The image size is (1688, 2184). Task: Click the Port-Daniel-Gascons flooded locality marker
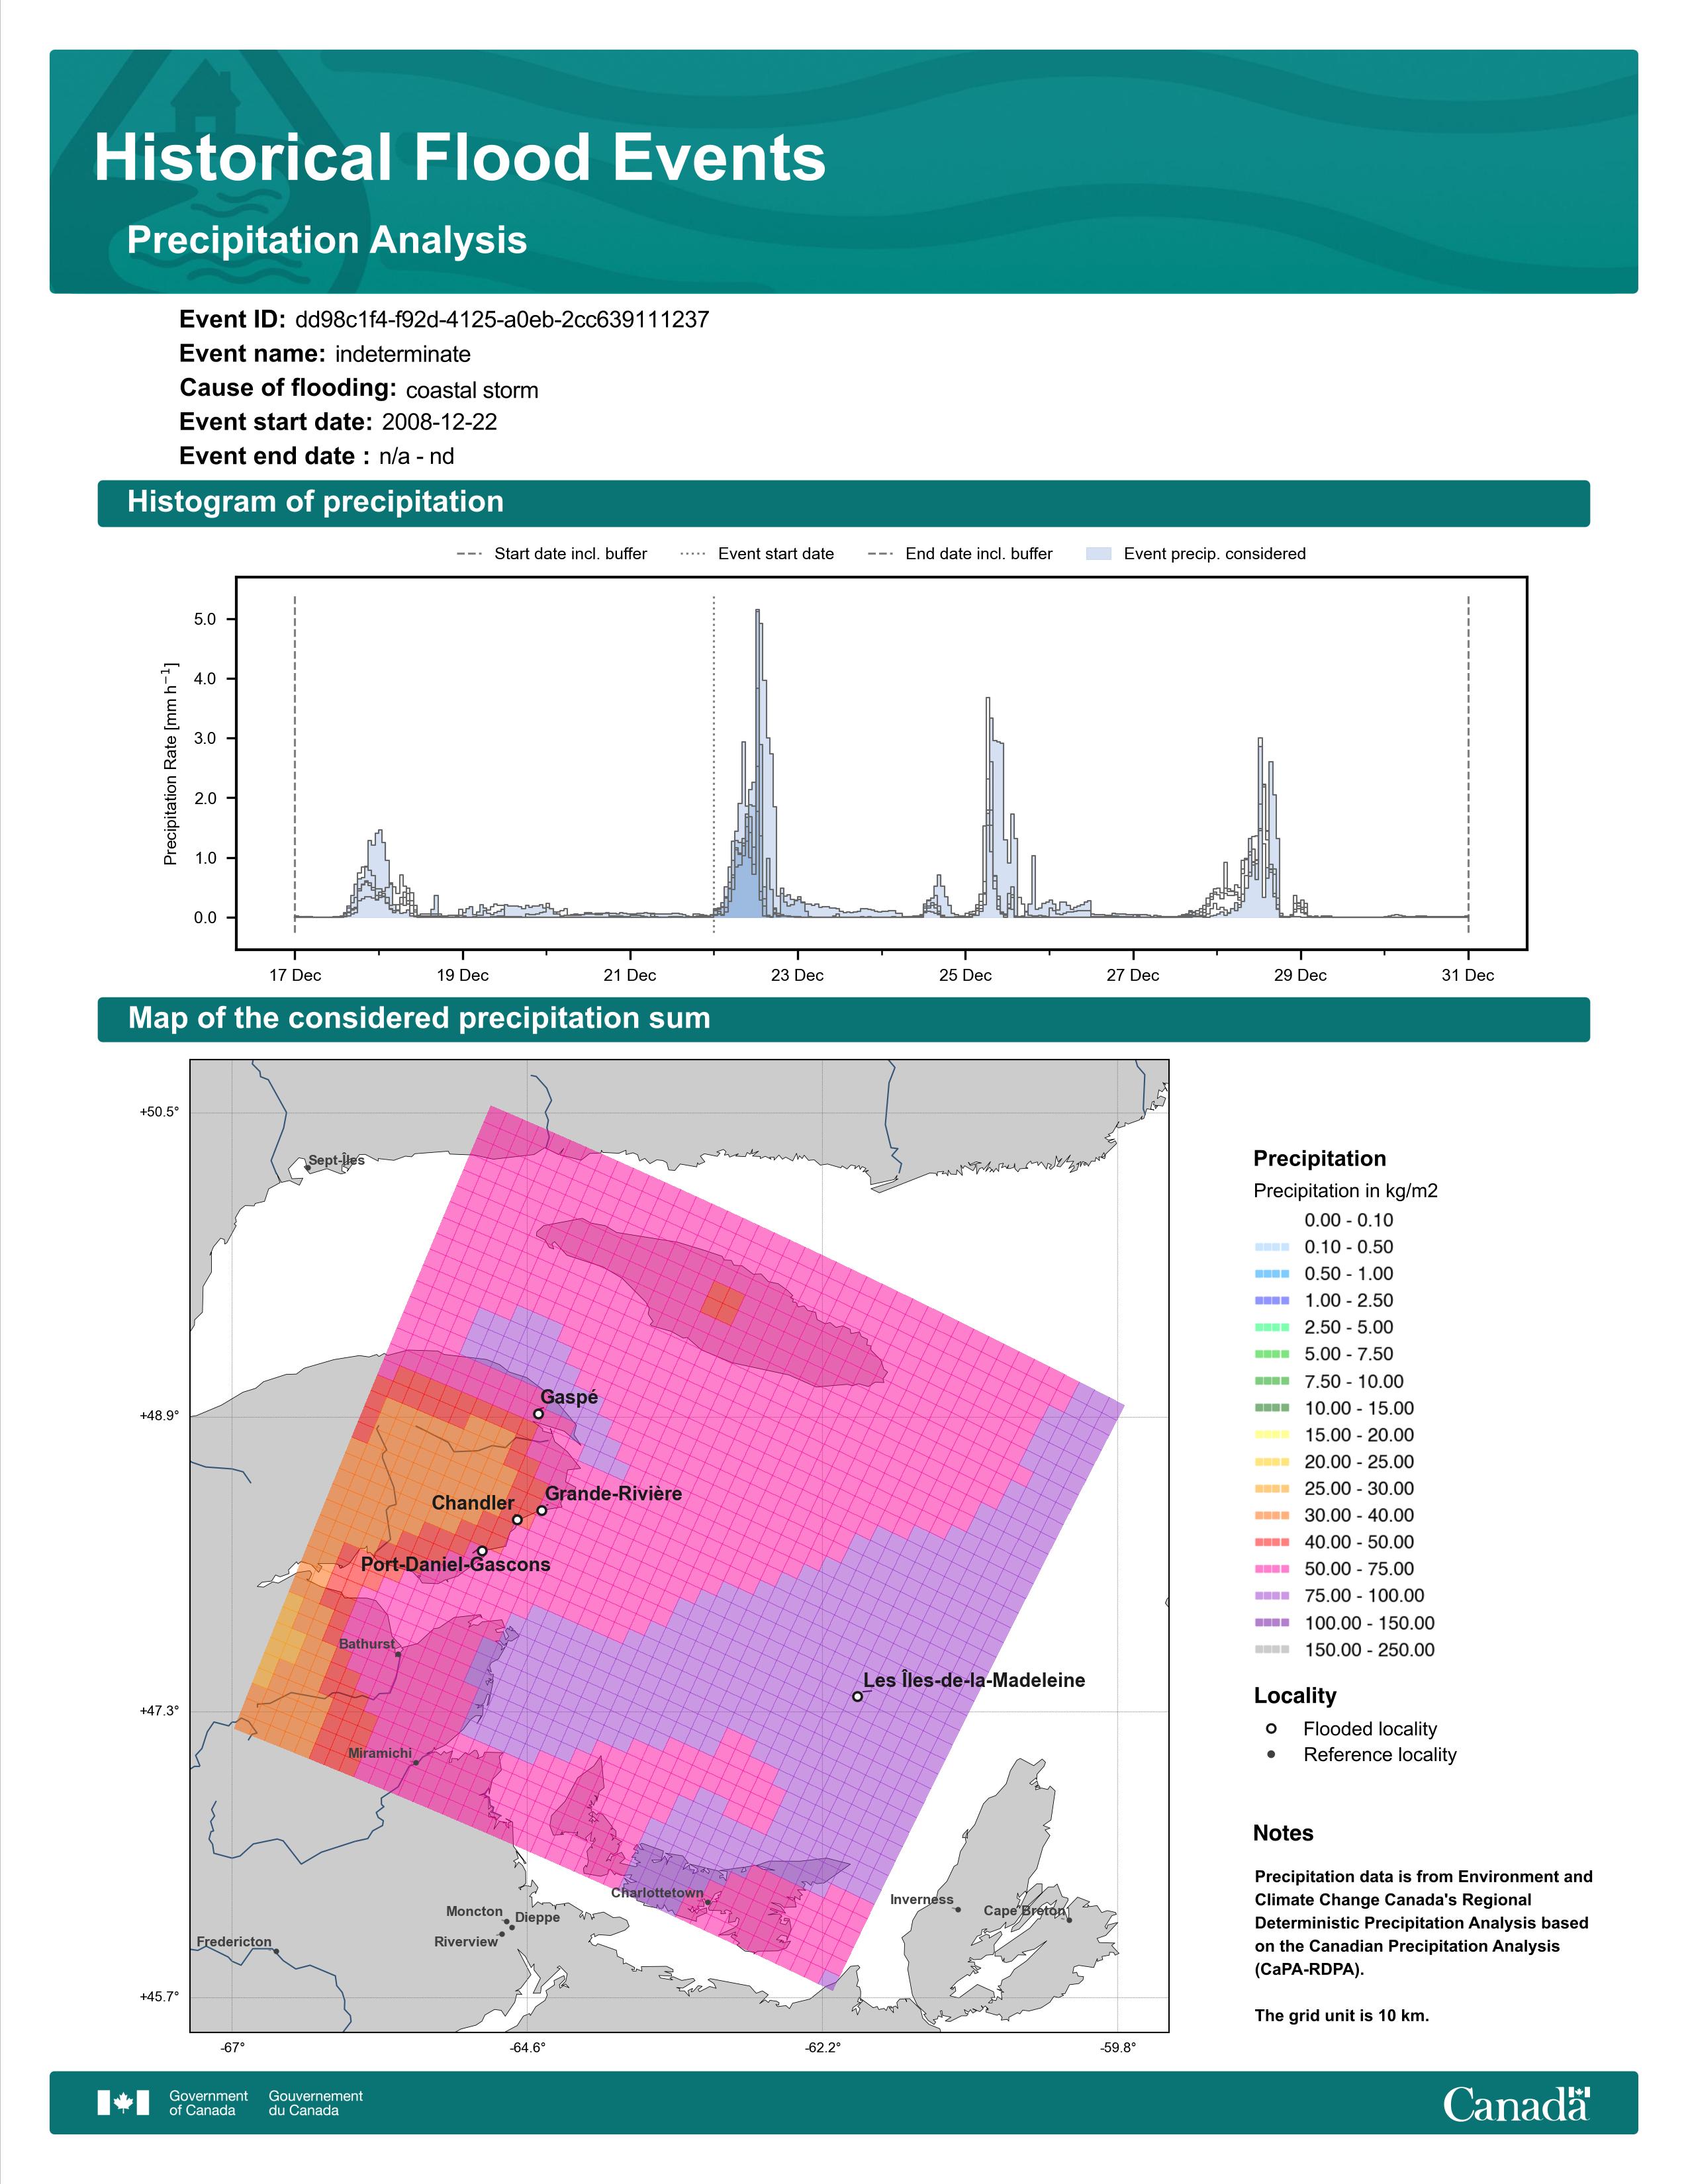tap(482, 1551)
